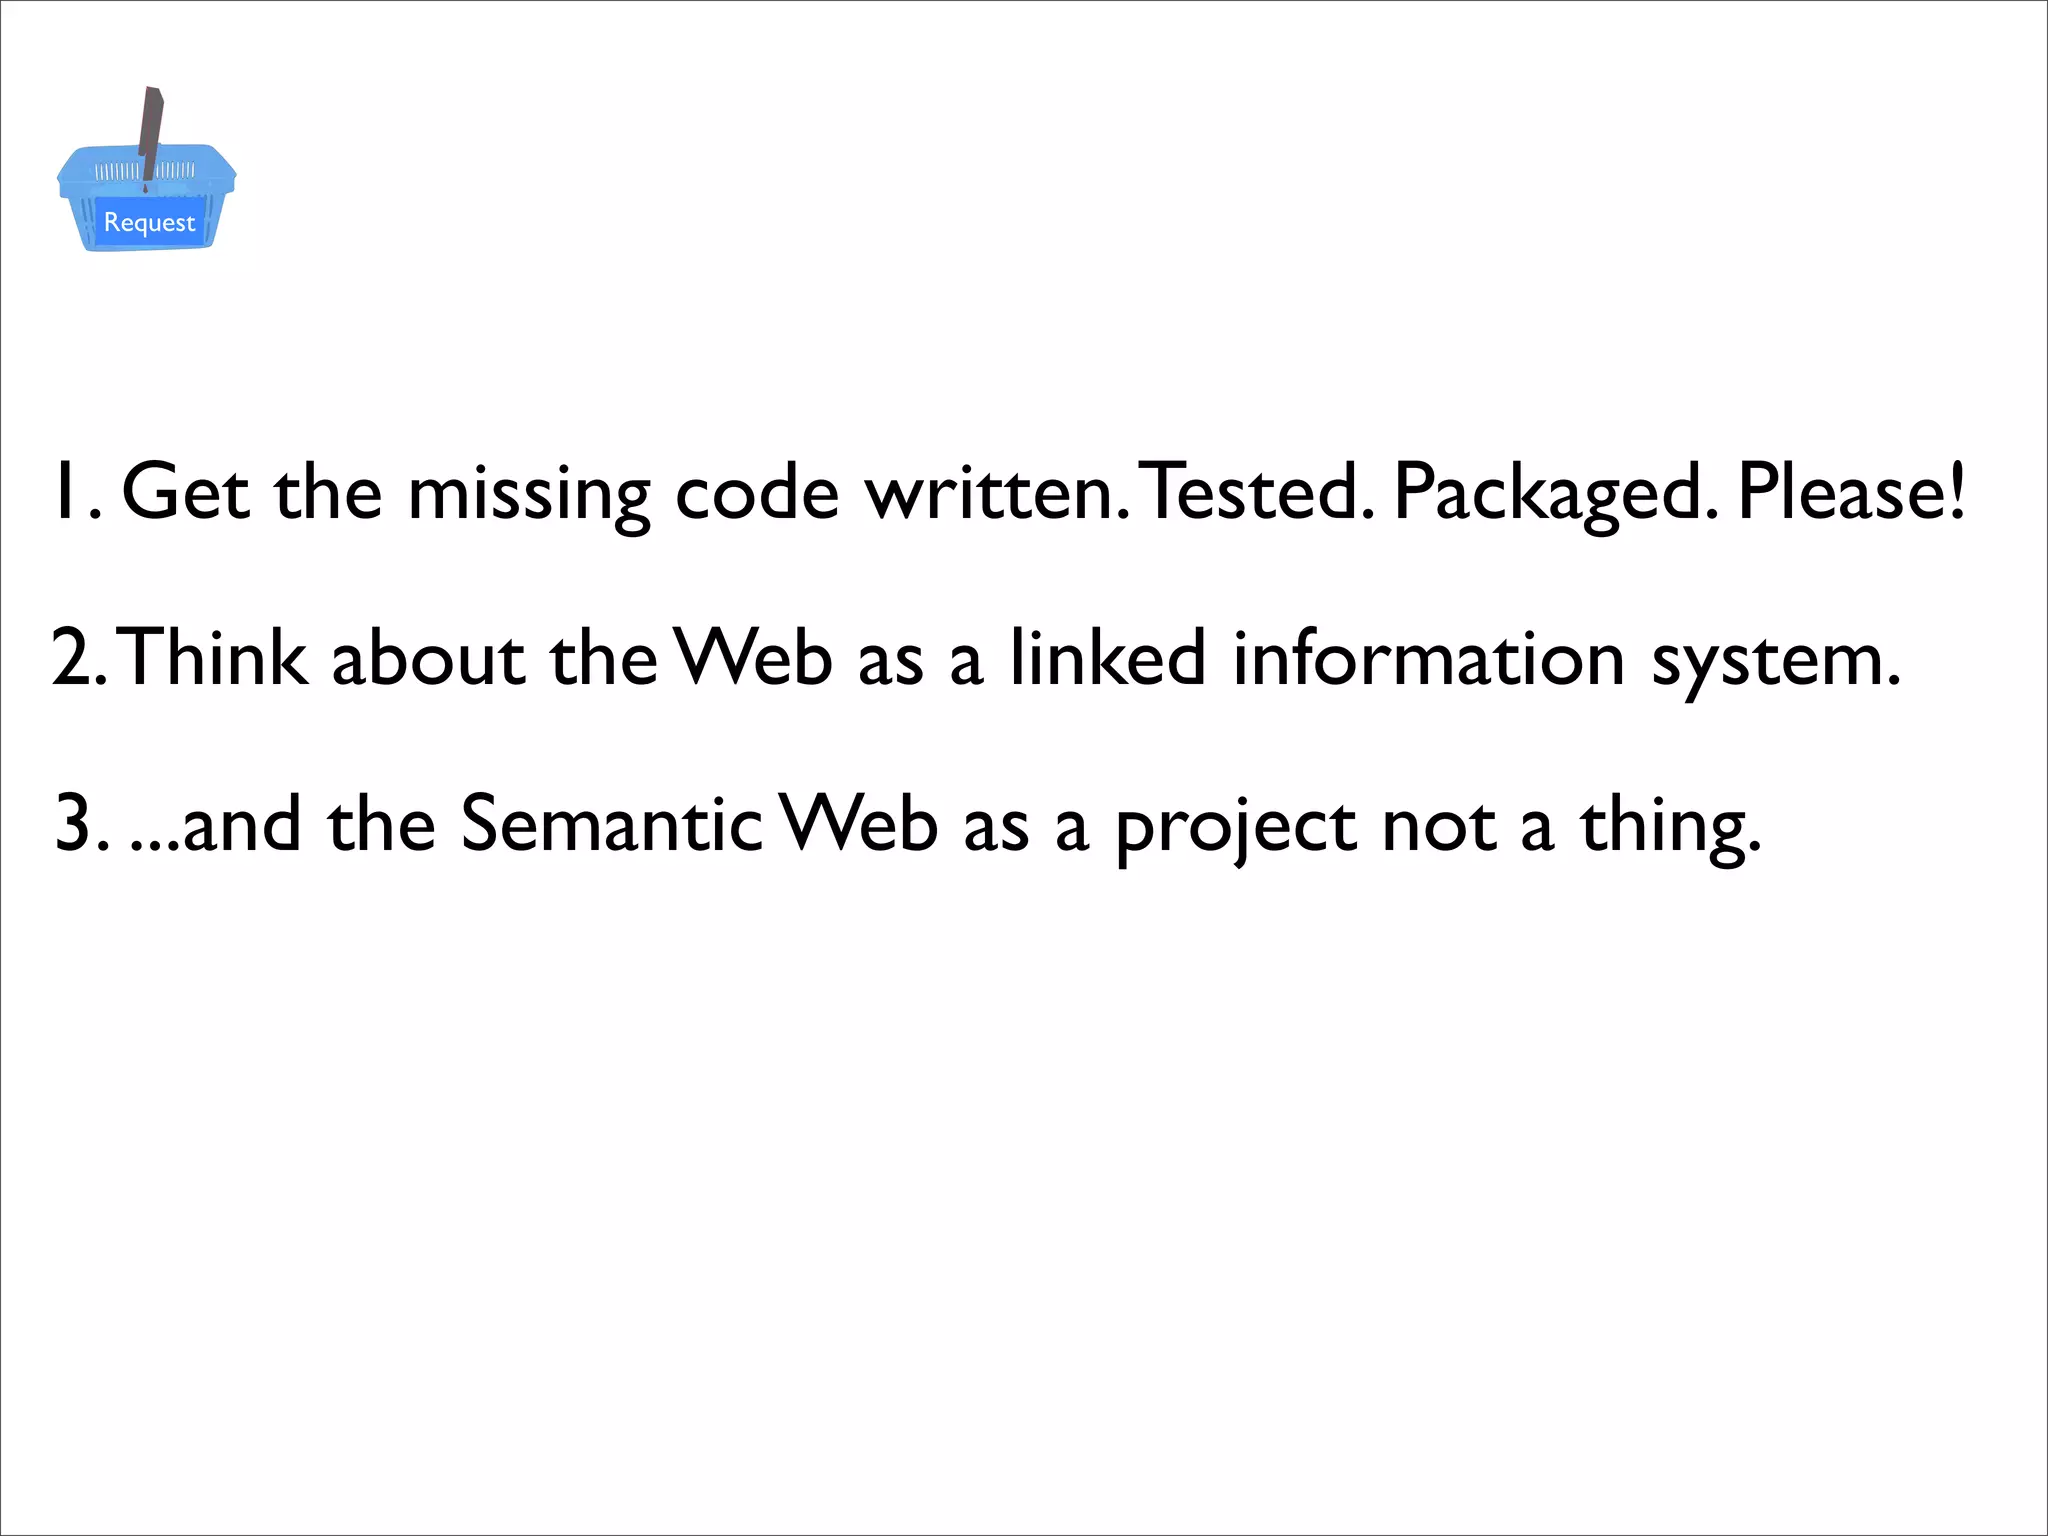This screenshot has height=1536, width=2048.
Task: Click 'Web' in the second line
Action: [x=752, y=659]
